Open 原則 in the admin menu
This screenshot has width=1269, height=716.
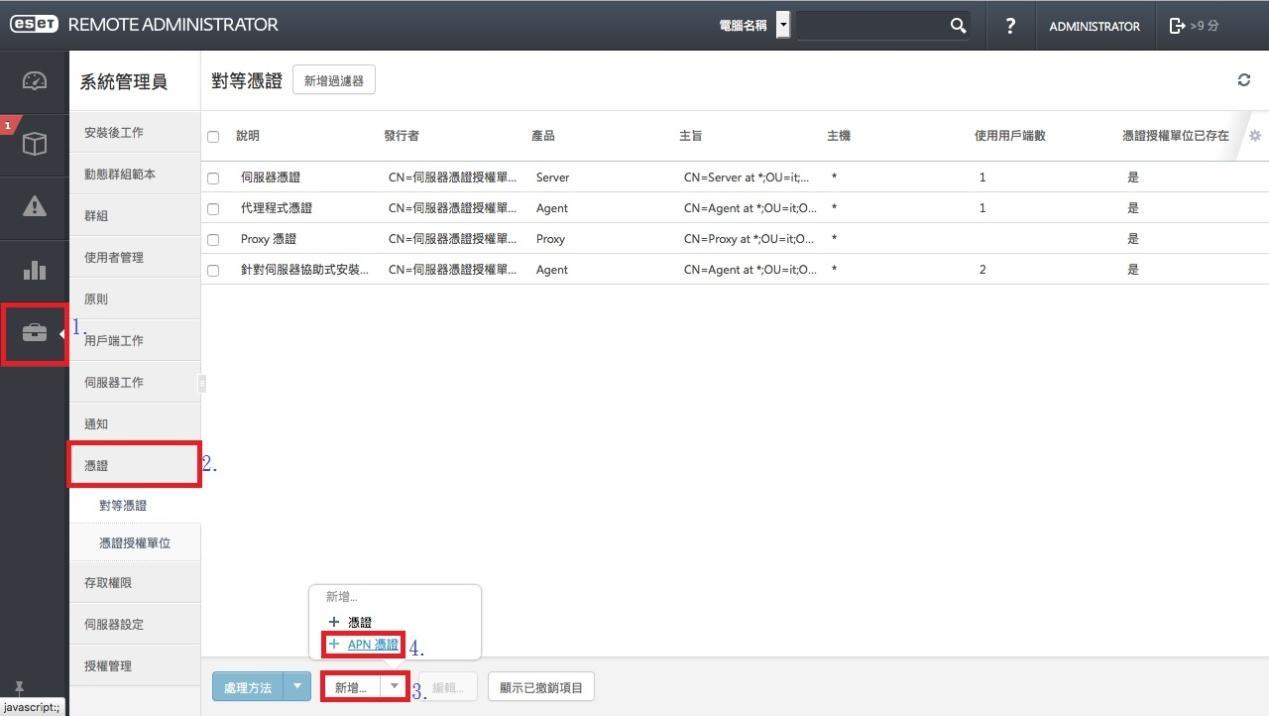coord(134,299)
